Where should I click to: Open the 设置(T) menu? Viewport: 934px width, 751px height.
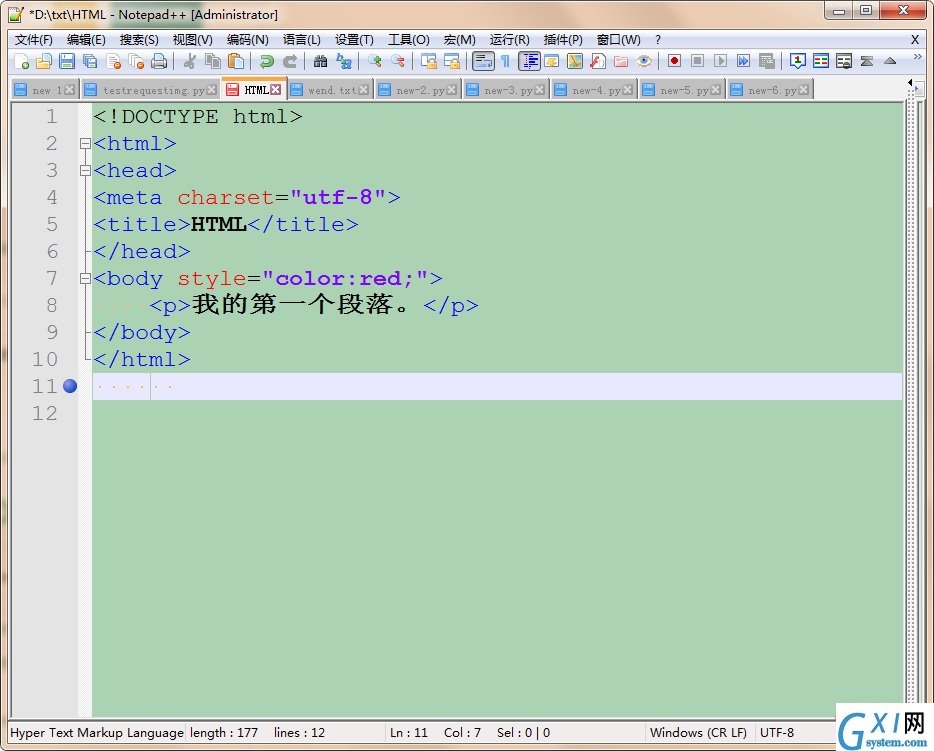pyautogui.click(x=354, y=40)
